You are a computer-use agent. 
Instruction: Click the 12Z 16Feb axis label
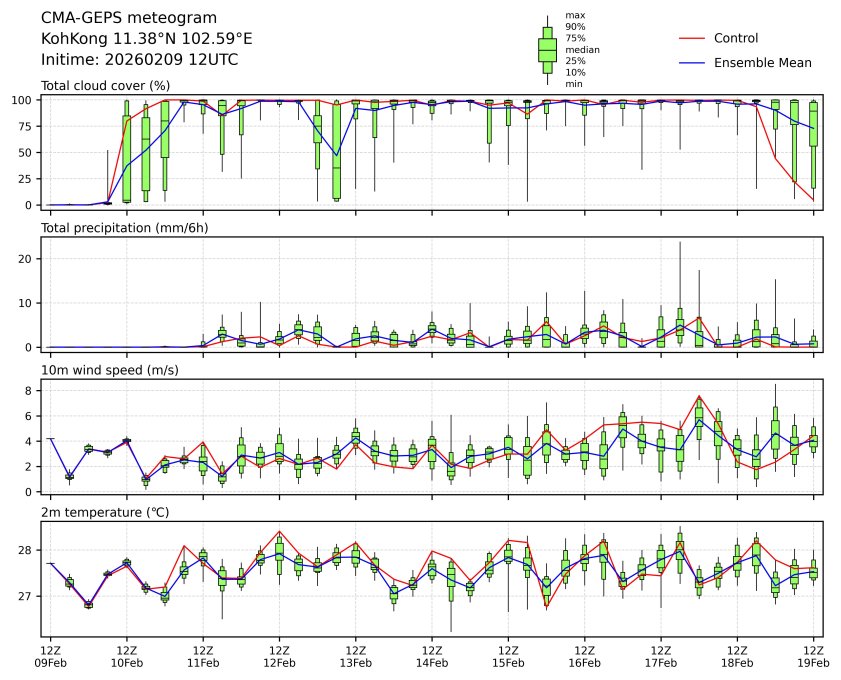(584, 656)
